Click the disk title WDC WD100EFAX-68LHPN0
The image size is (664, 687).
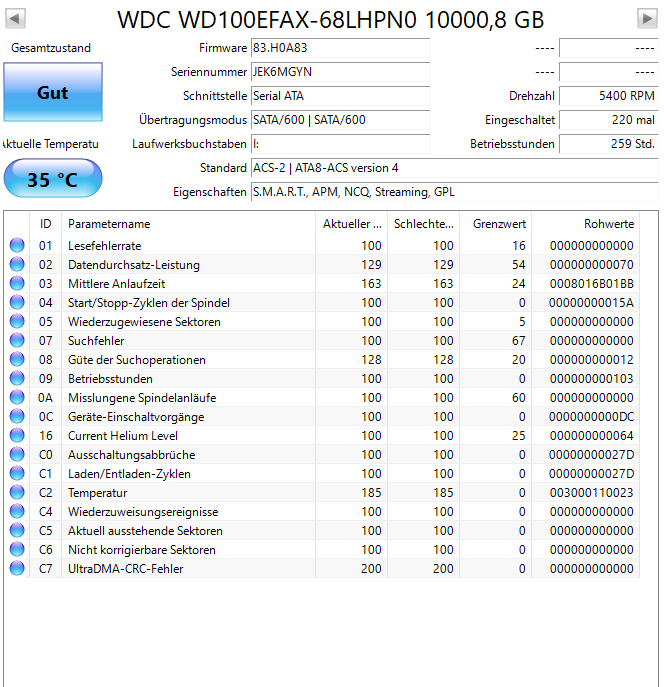click(x=331, y=20)
